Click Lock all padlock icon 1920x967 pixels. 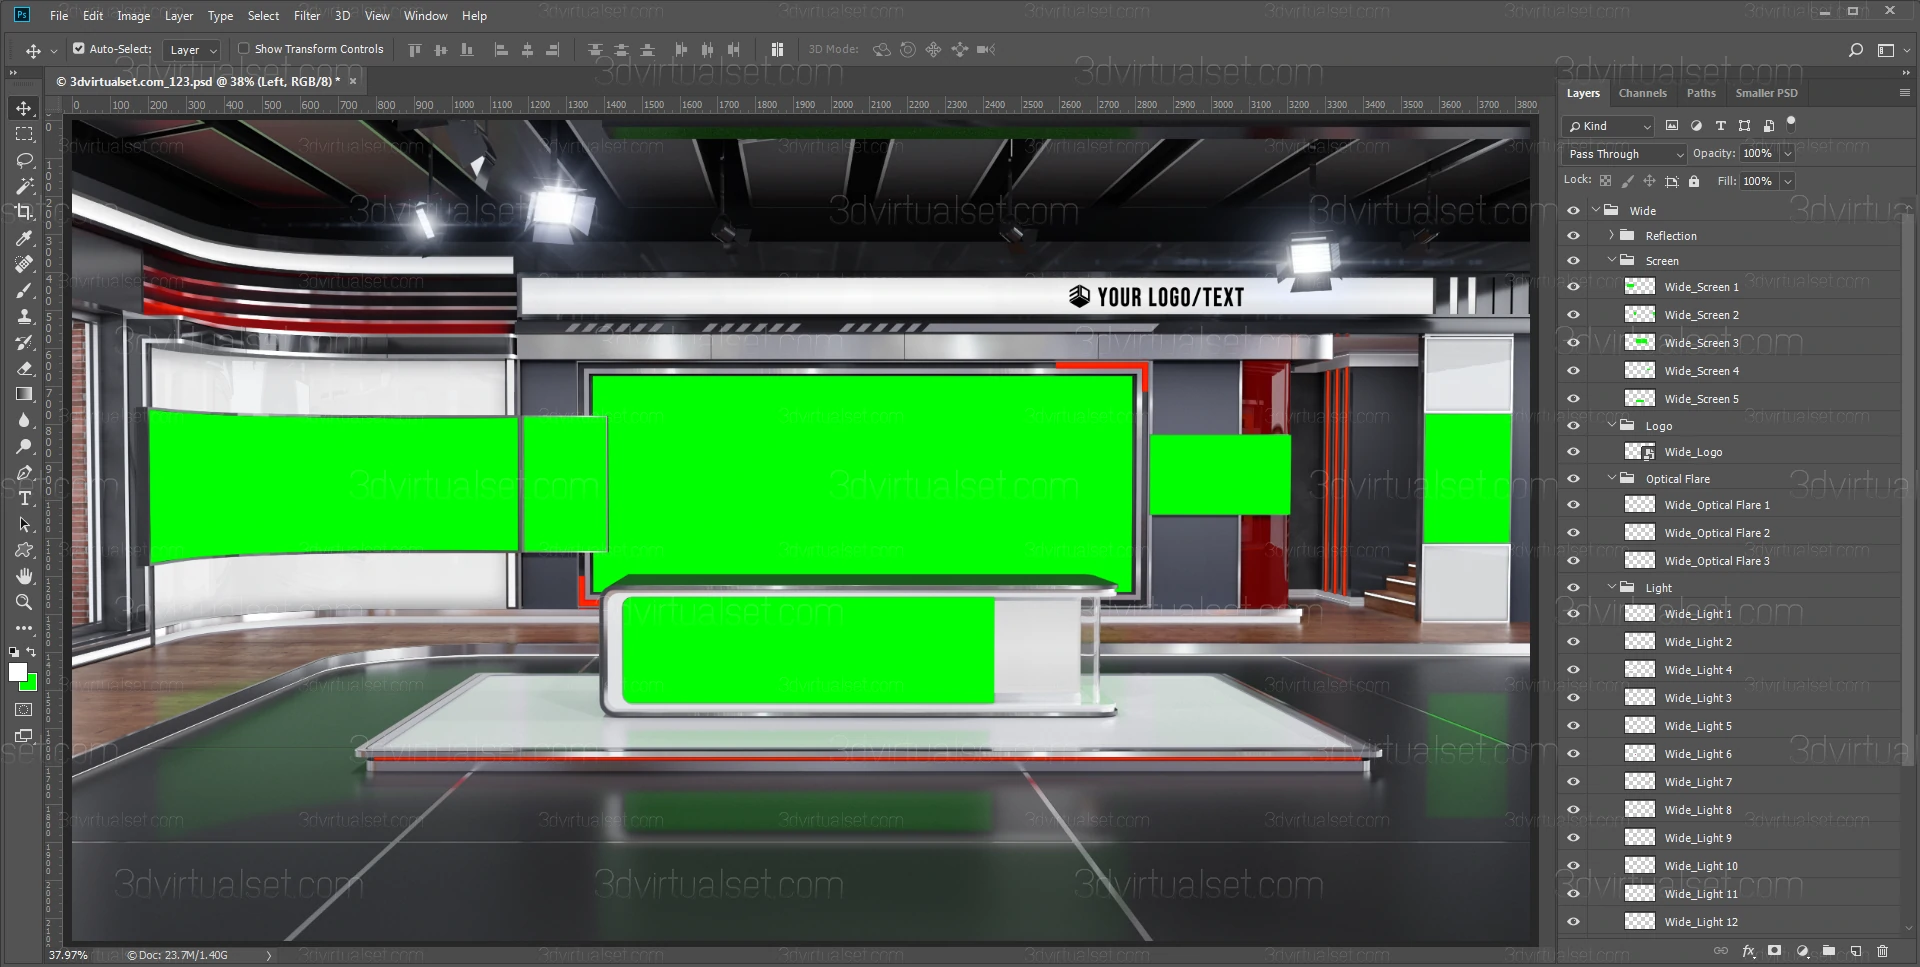[x=1694, y=181]
